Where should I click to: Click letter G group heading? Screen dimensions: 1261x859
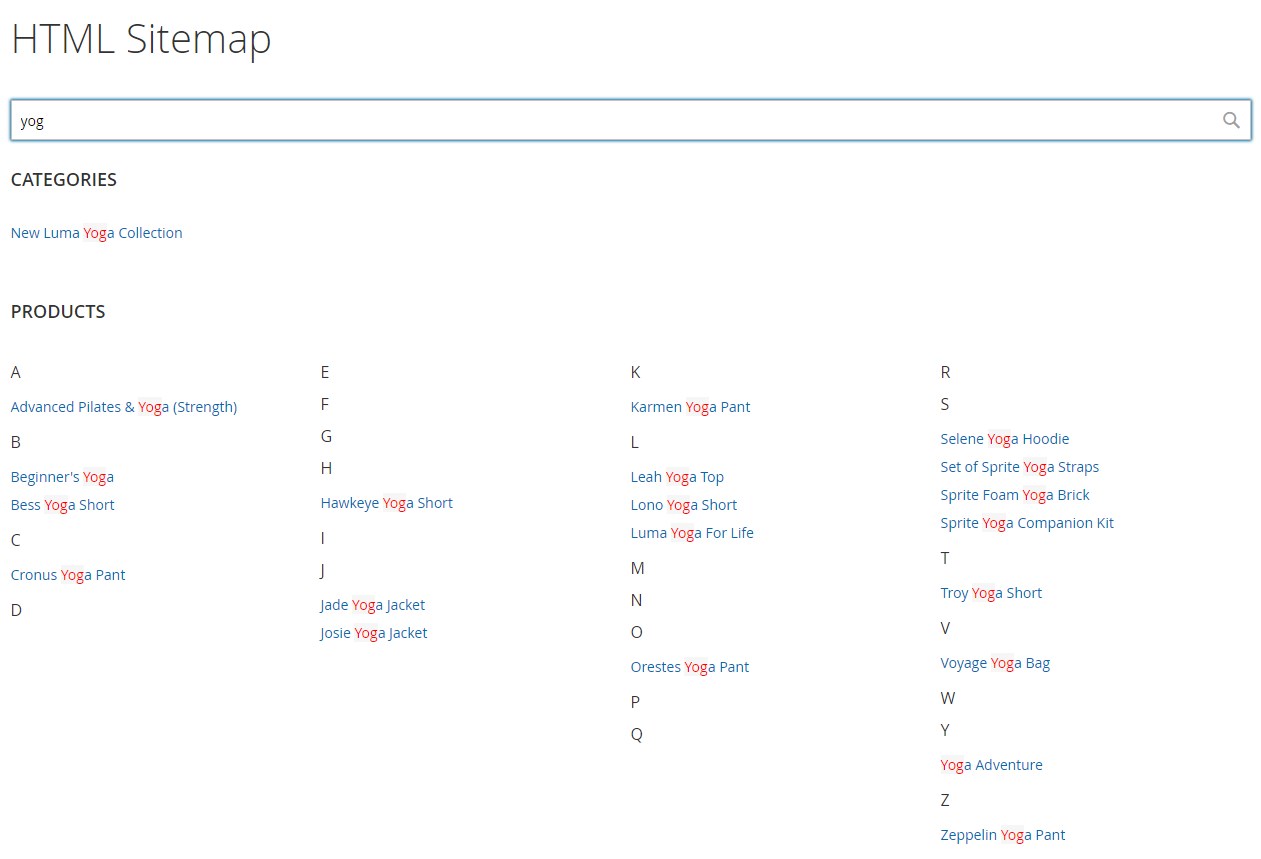pyautogui.click(x=326, y=436)
